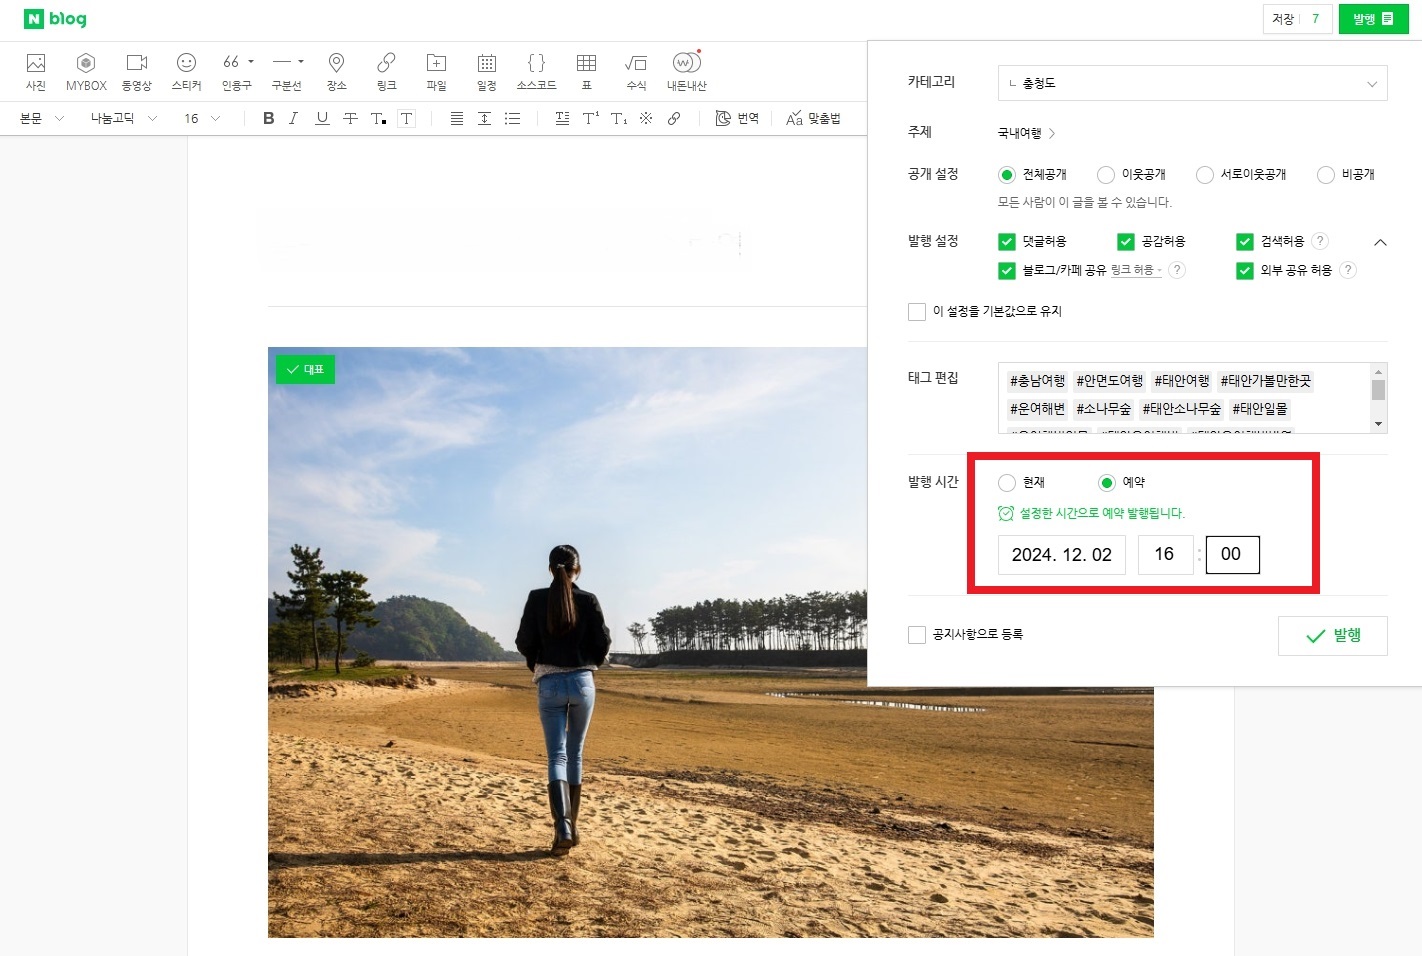Toggle 블로그/카페 공유 checkbox
This screenshot has width=1422, height=956.
1007,271
